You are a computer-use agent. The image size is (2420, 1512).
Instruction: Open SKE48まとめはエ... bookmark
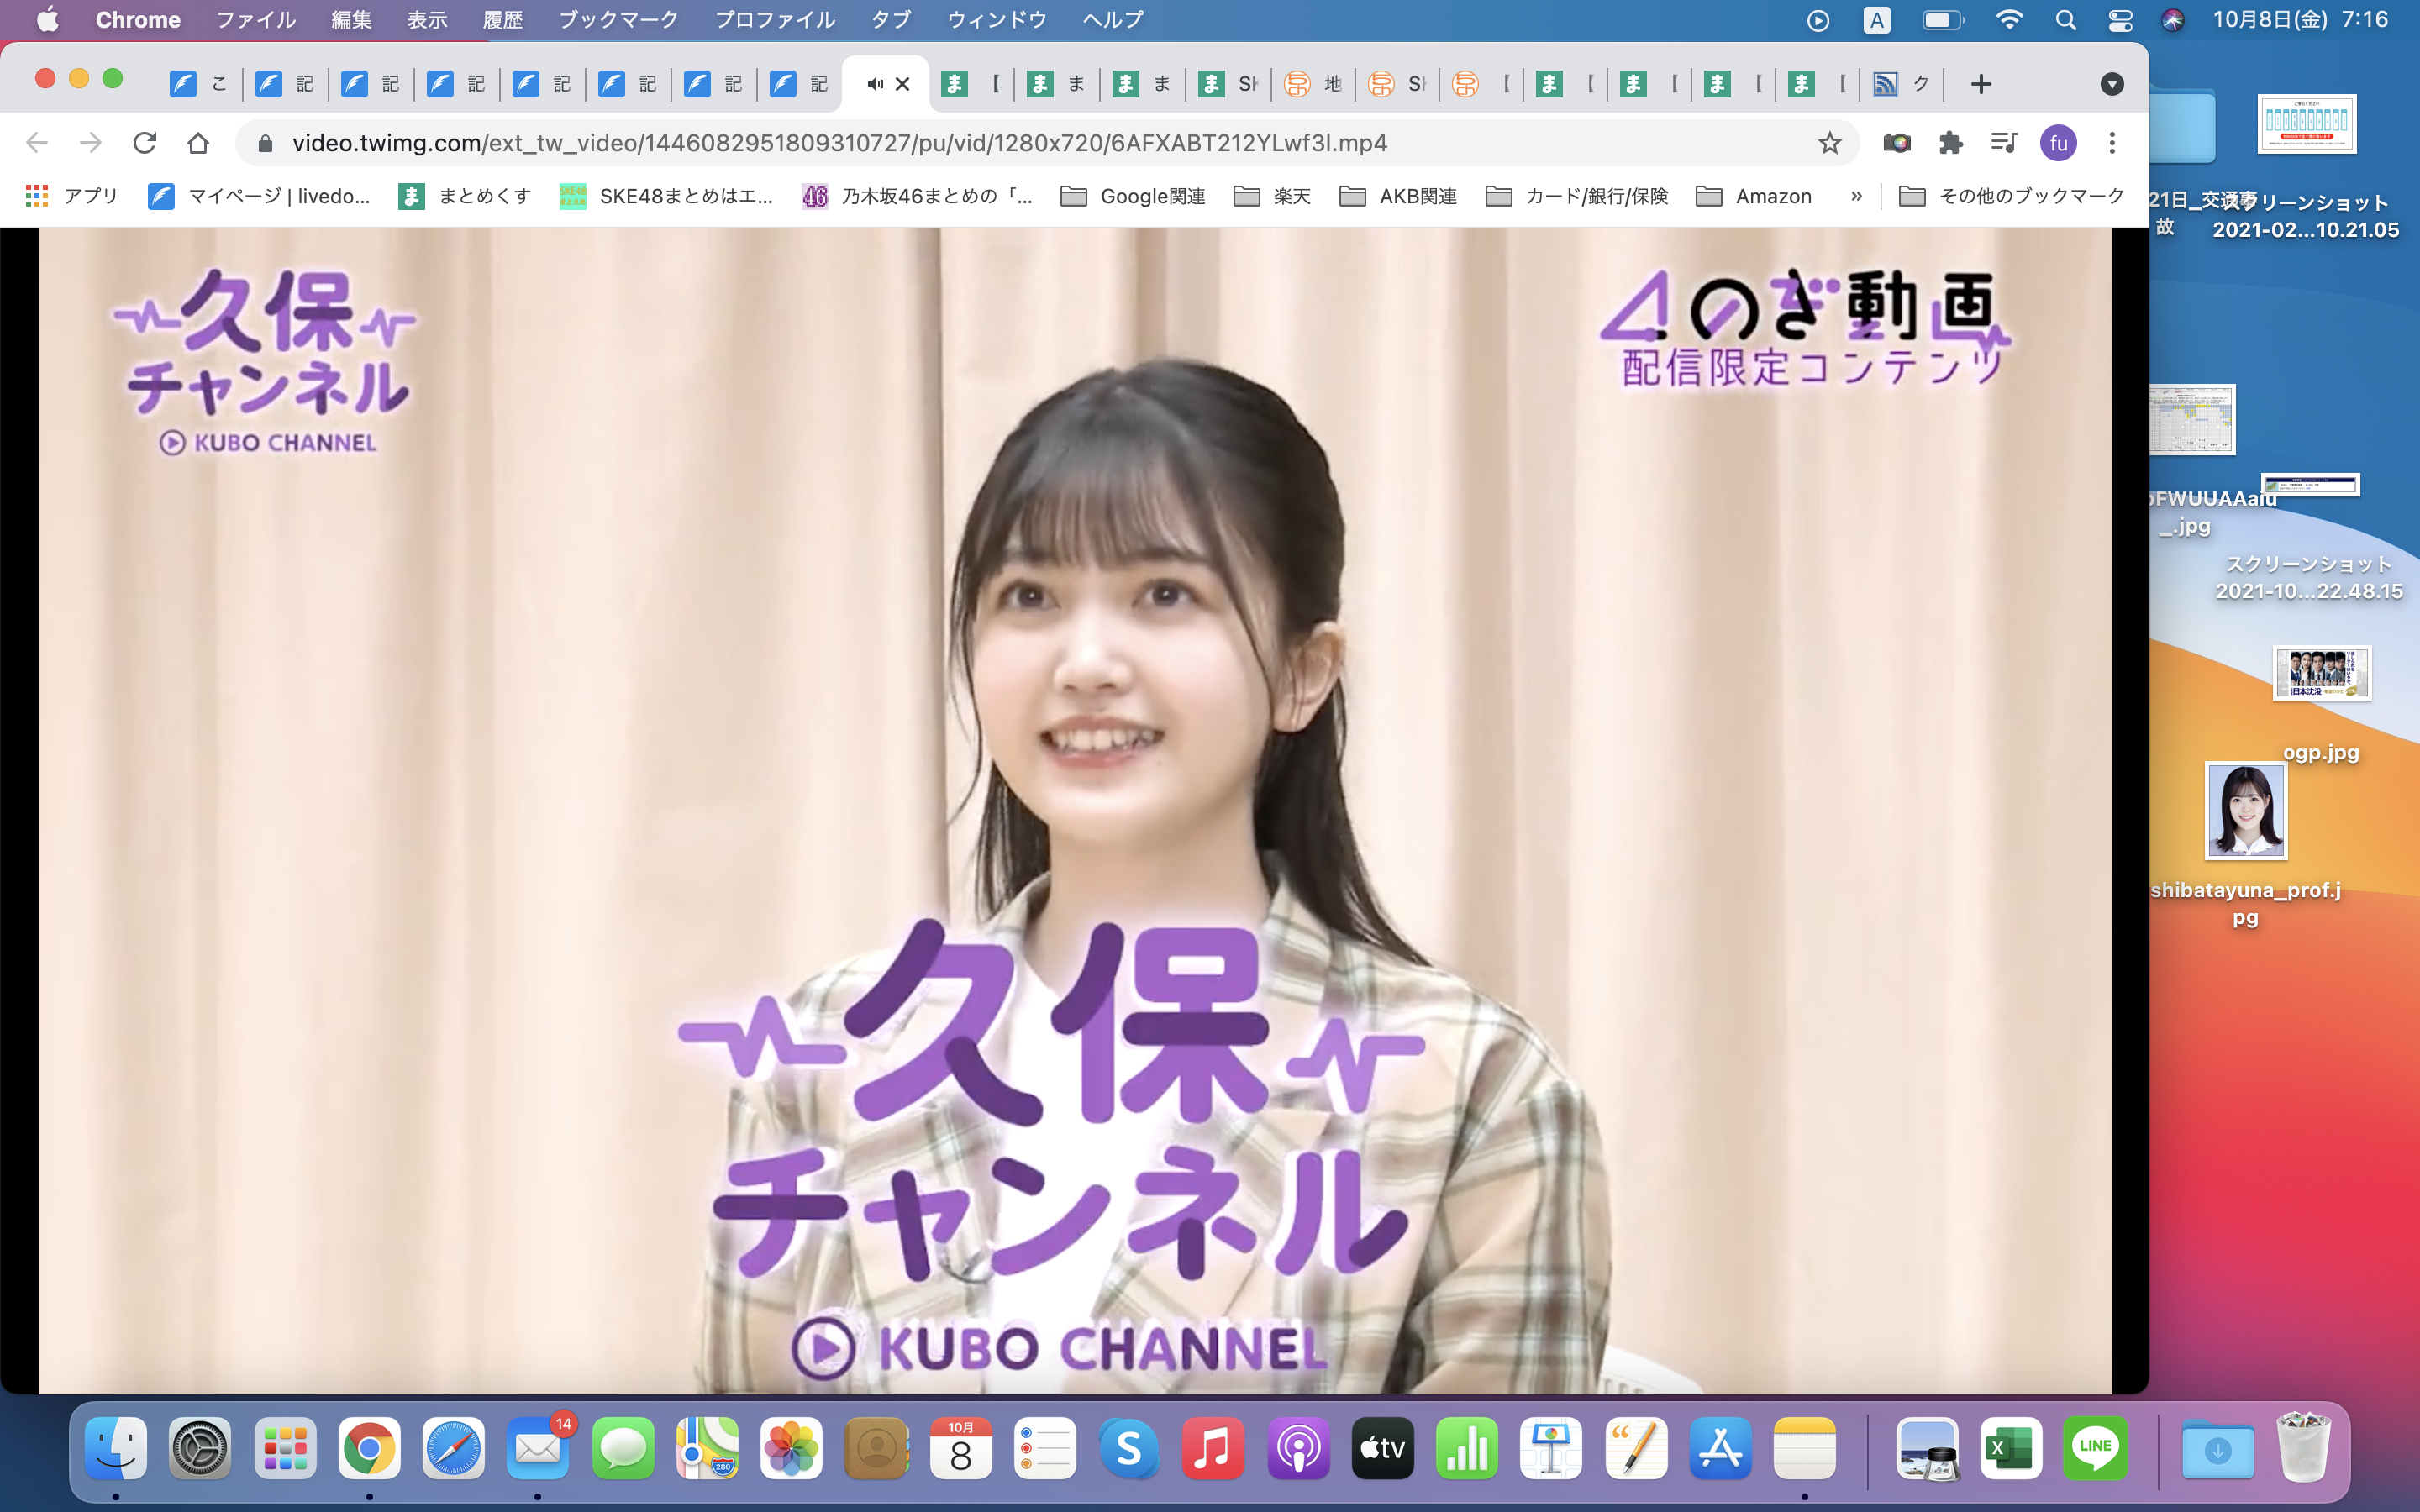click(x=666, y=196)
